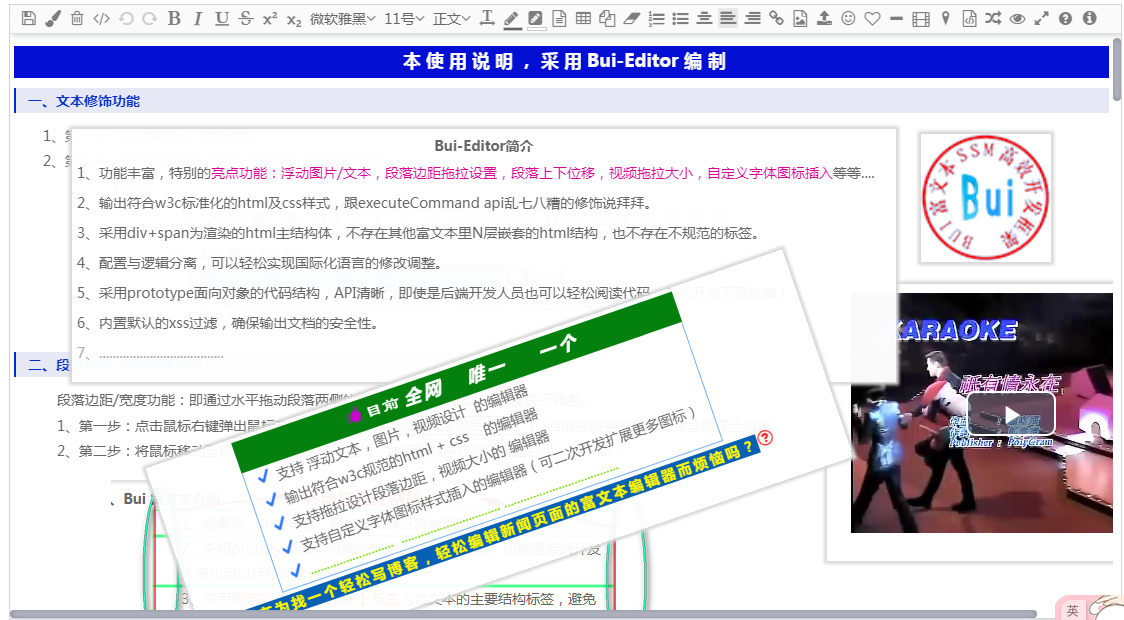Click the shuffle crossed-arrows icon
This screenshot has width=1124, height=620.
[x=993, y=19]
